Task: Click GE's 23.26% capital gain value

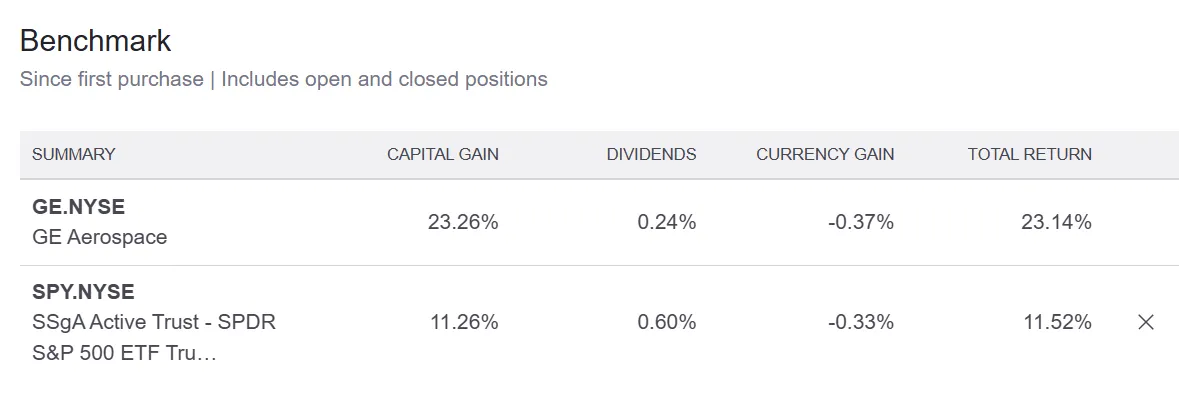Action: pyautogui.click(x=463, y=222)
